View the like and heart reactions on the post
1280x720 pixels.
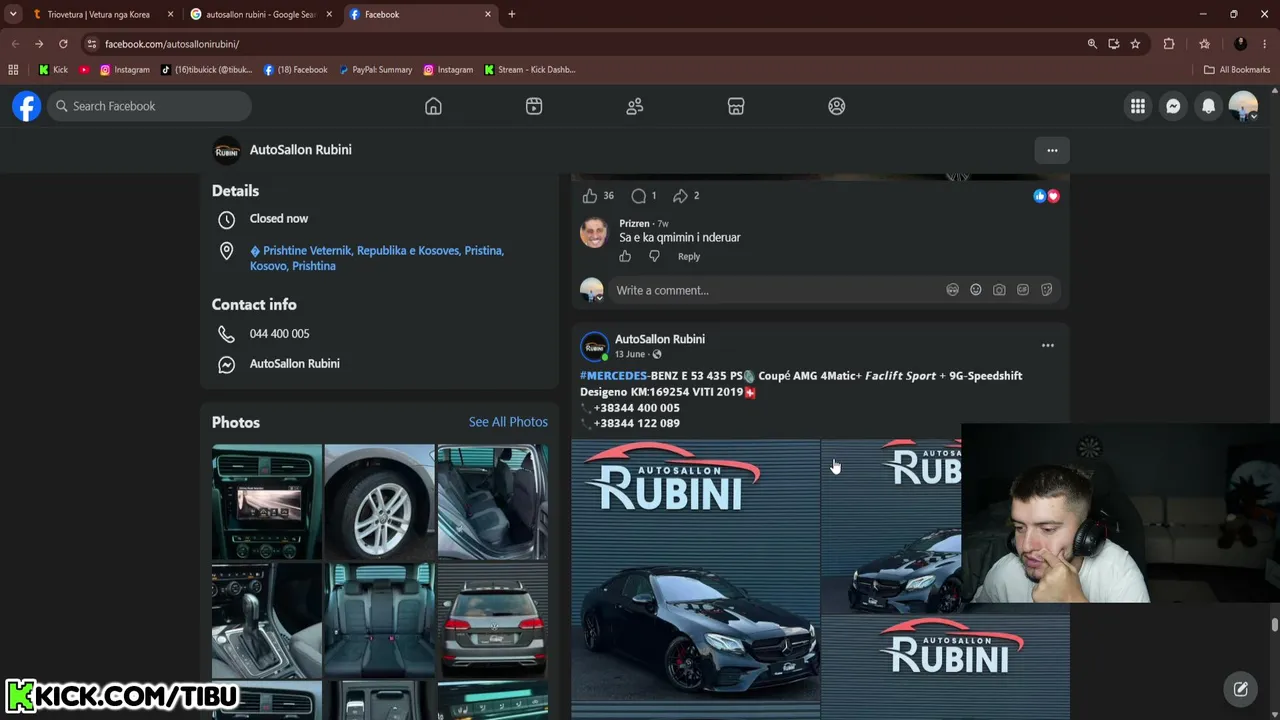1046,196
